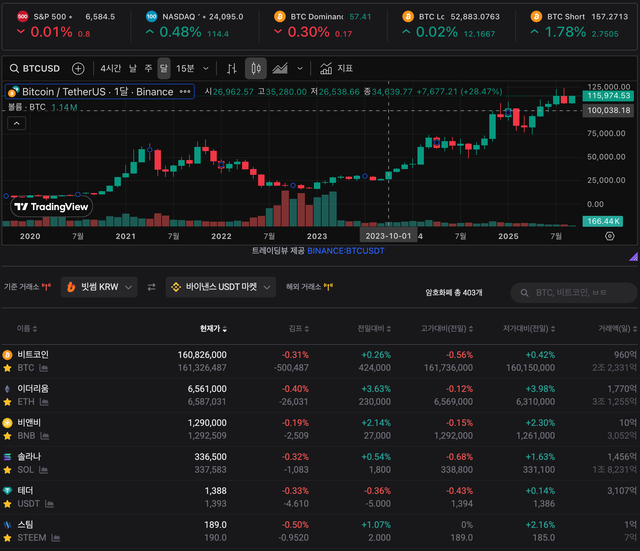Viewport: 640px width, 551px height.
Task: Click the BTC Short ticker
Action: [x=579, y=24]
